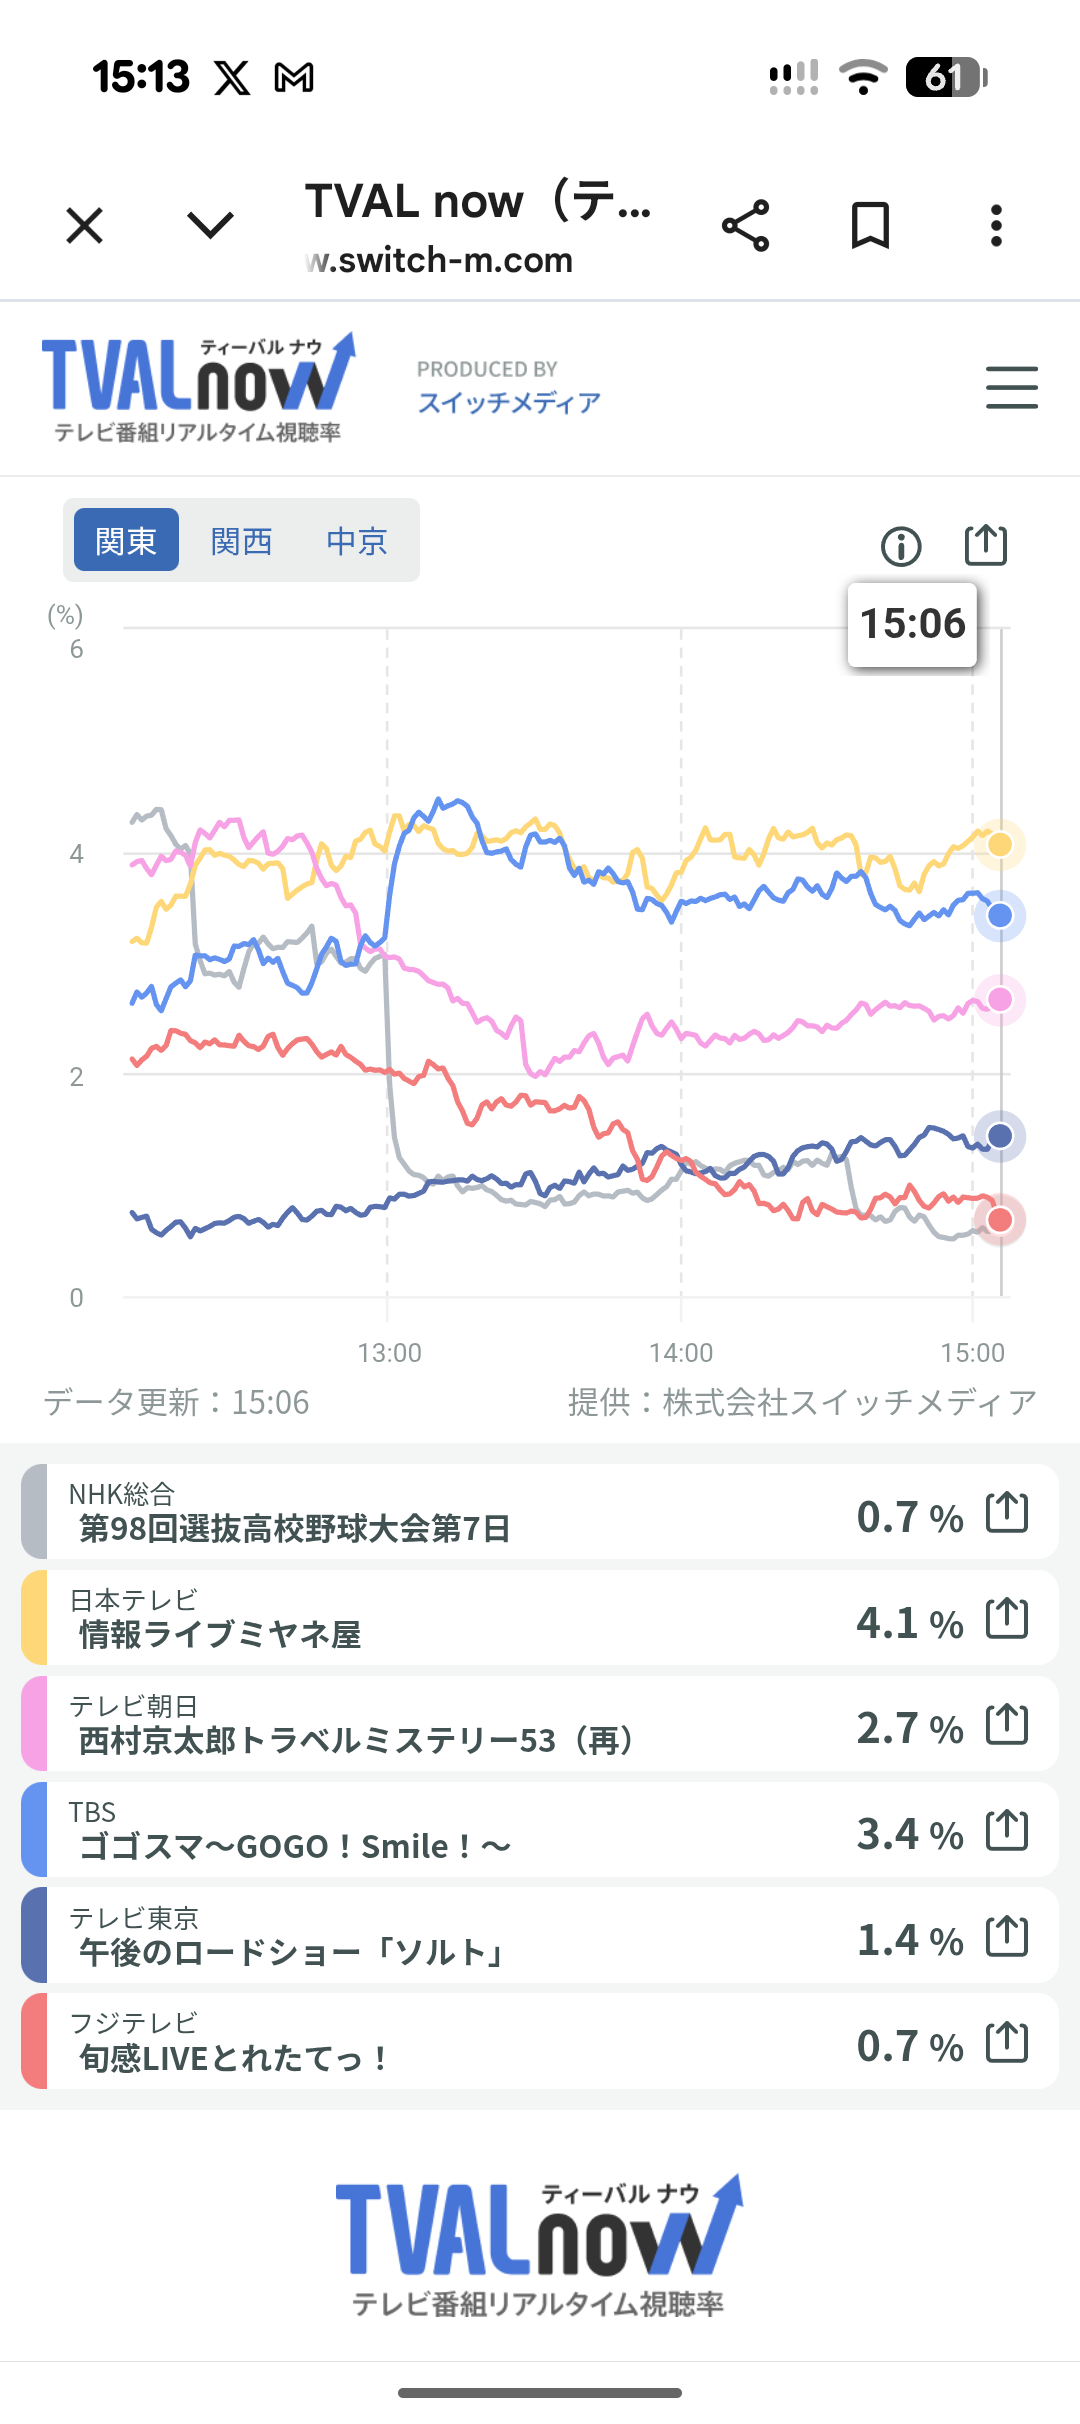
Task: Bookmark this page with the bookmark icon
Action: click(870, 226)
